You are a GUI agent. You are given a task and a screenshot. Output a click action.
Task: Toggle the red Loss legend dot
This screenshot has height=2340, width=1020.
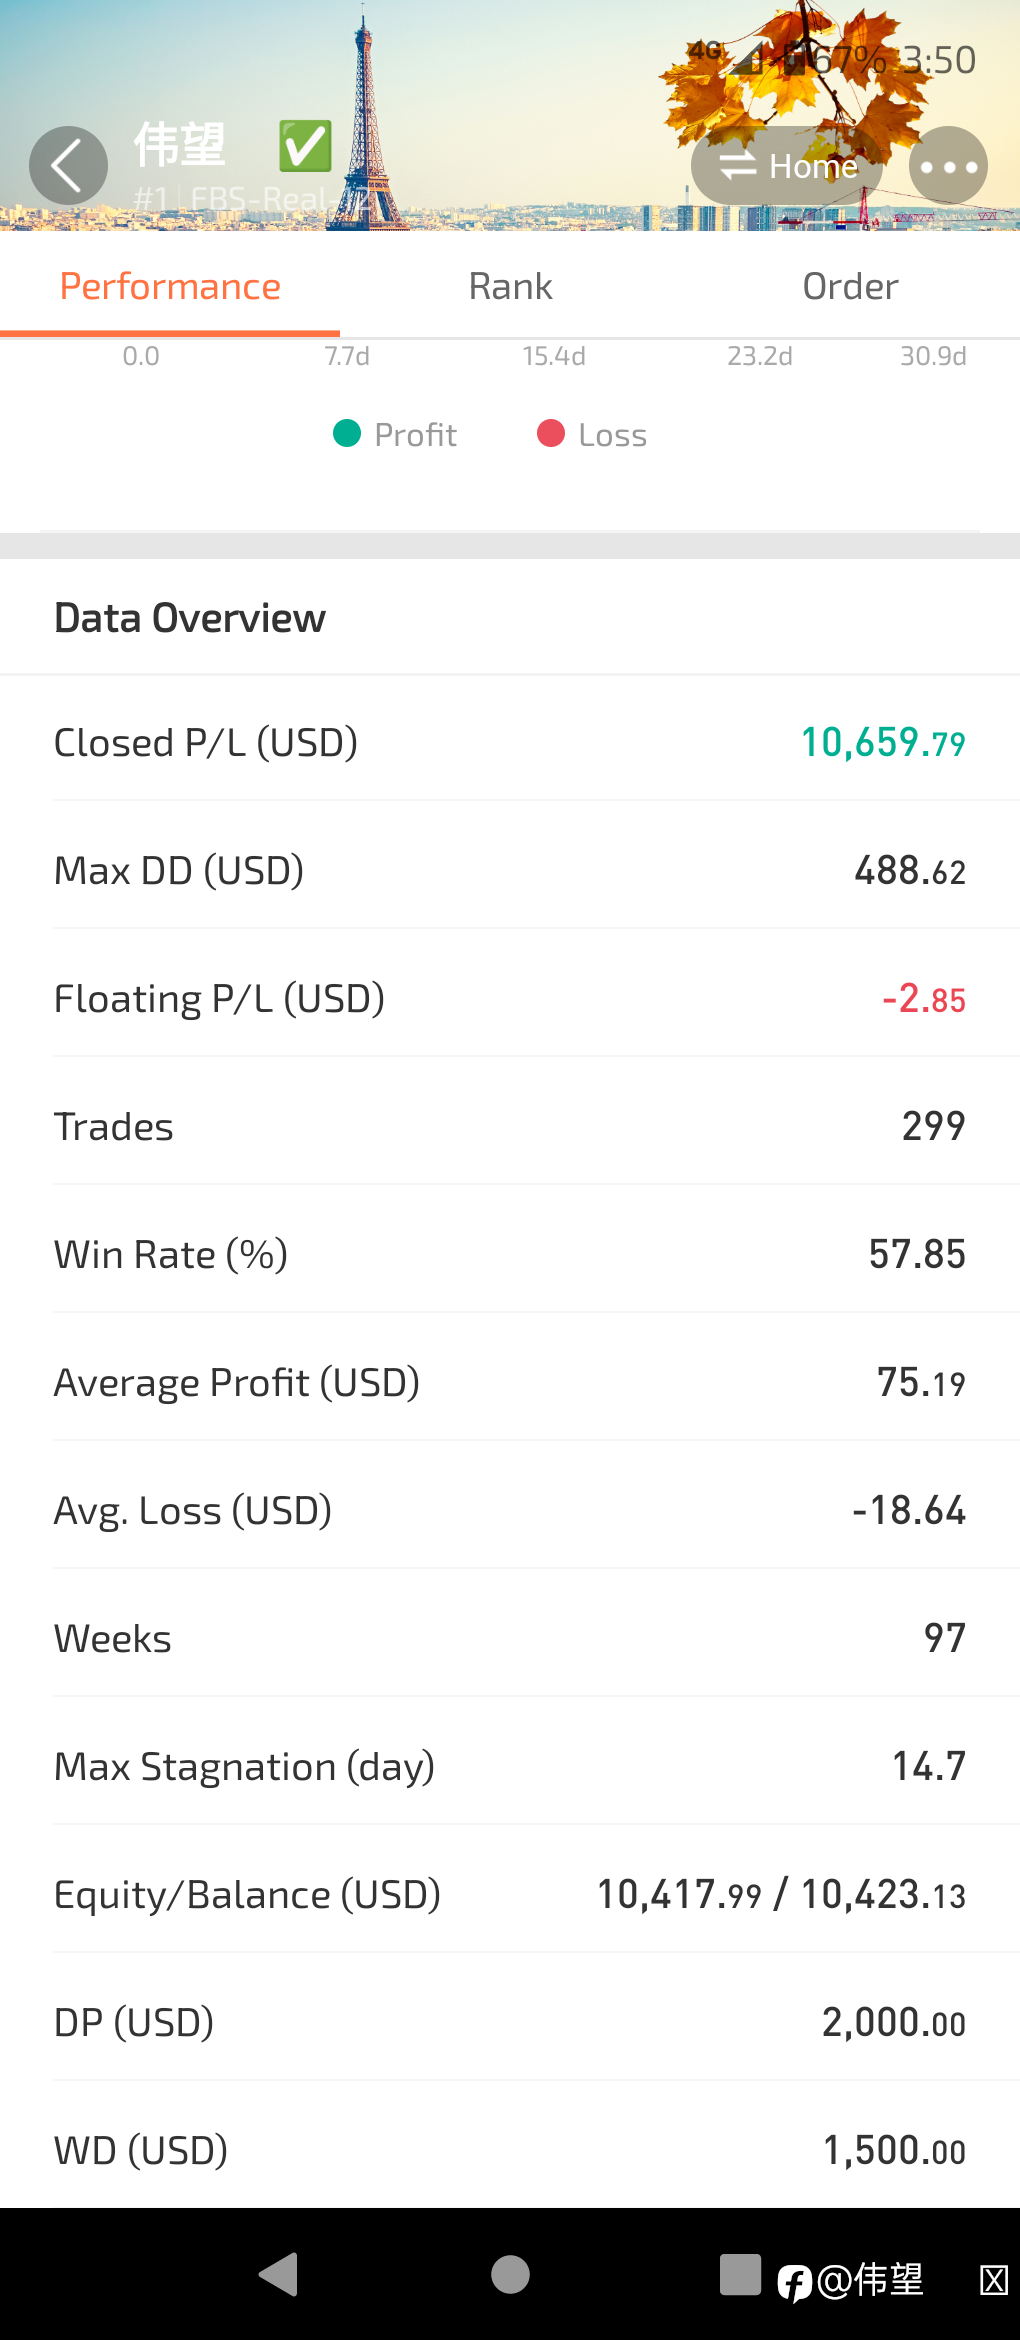tap(551, 434)
